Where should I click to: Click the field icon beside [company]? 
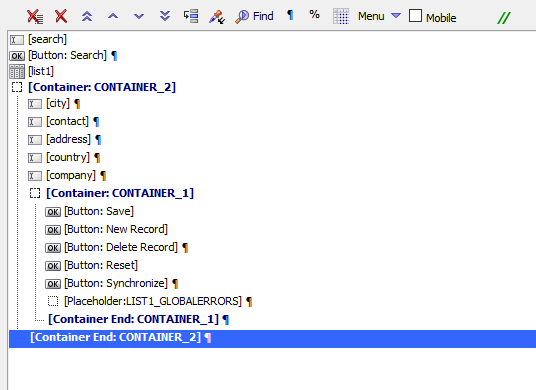pyautogui.click(x=35, y=176)
